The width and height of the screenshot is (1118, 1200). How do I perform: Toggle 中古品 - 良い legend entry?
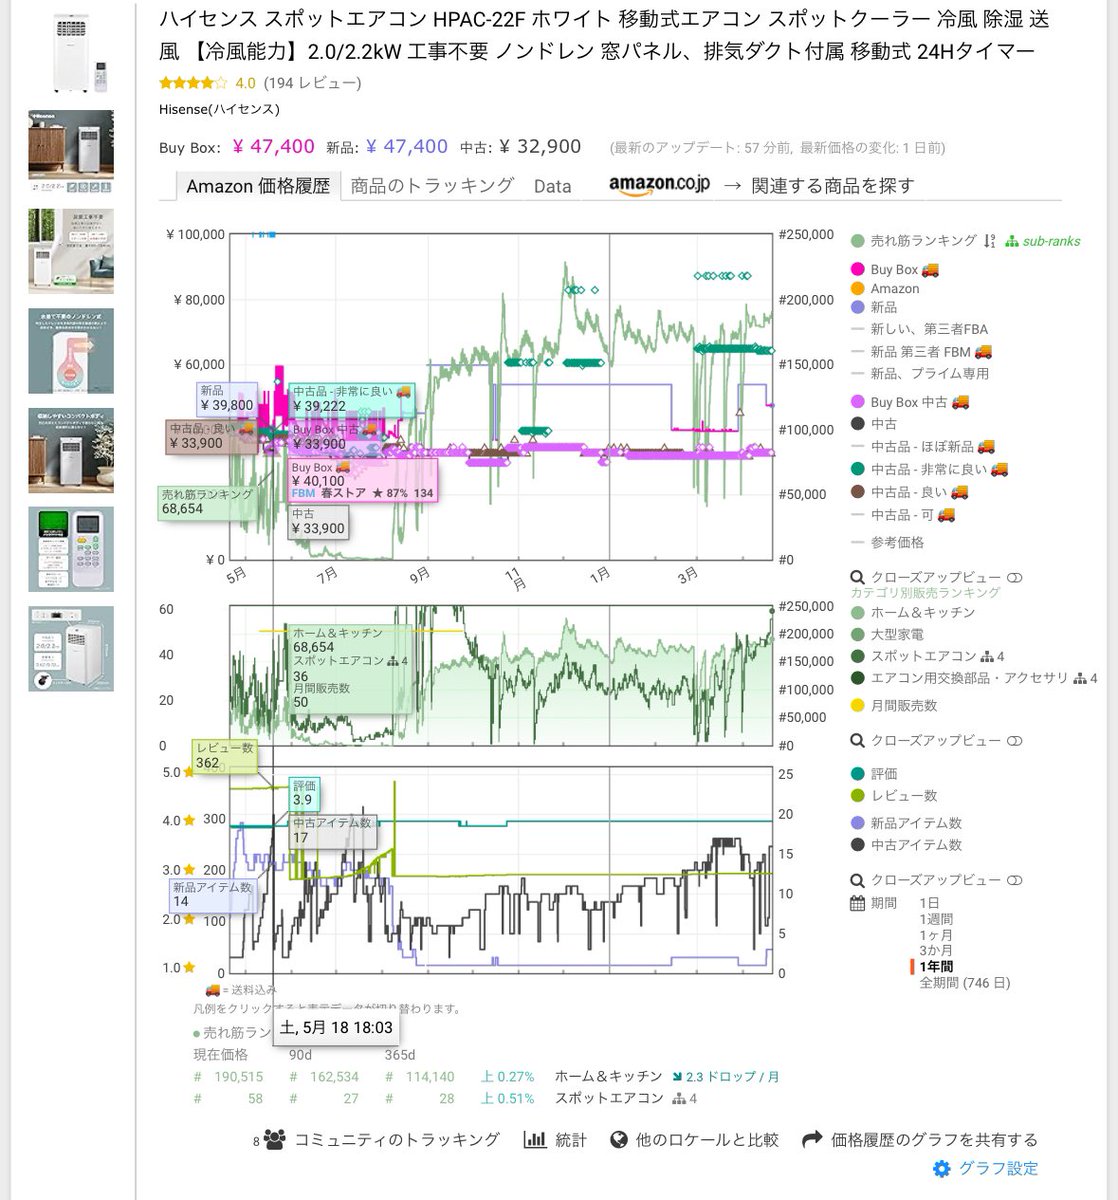point(909,491)
